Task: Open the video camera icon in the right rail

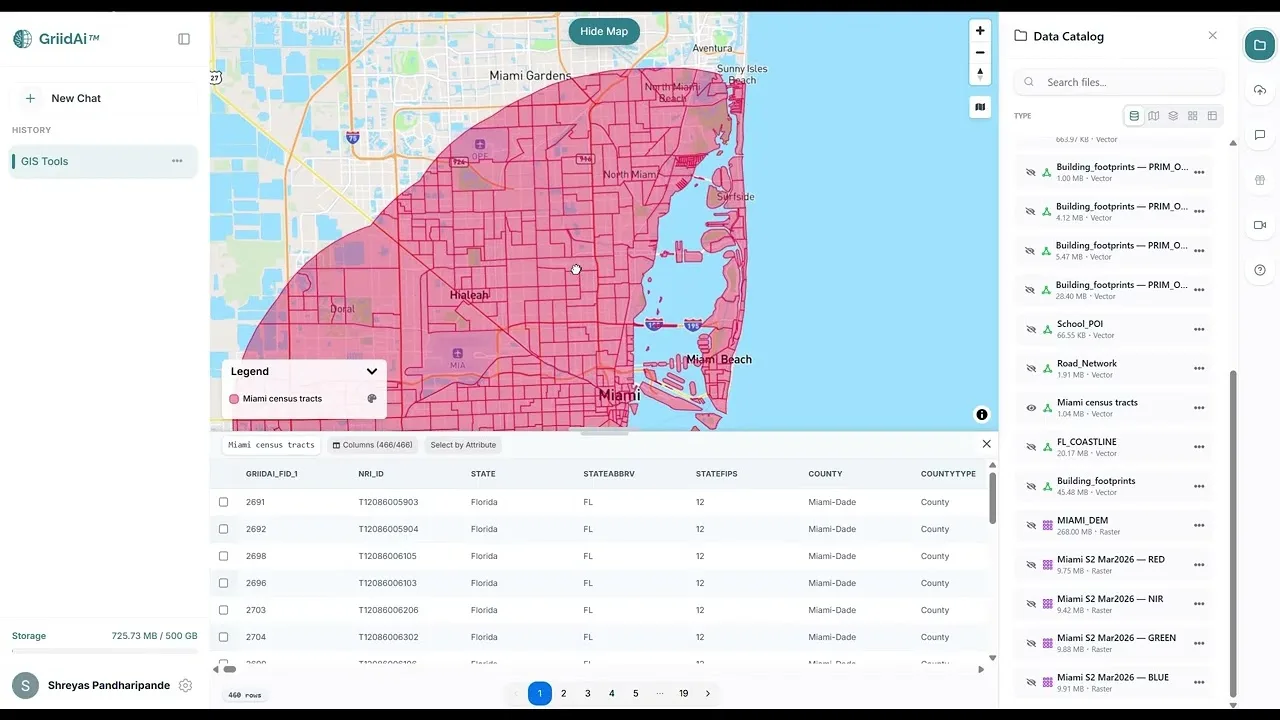Action: (x=1260, y=225)
